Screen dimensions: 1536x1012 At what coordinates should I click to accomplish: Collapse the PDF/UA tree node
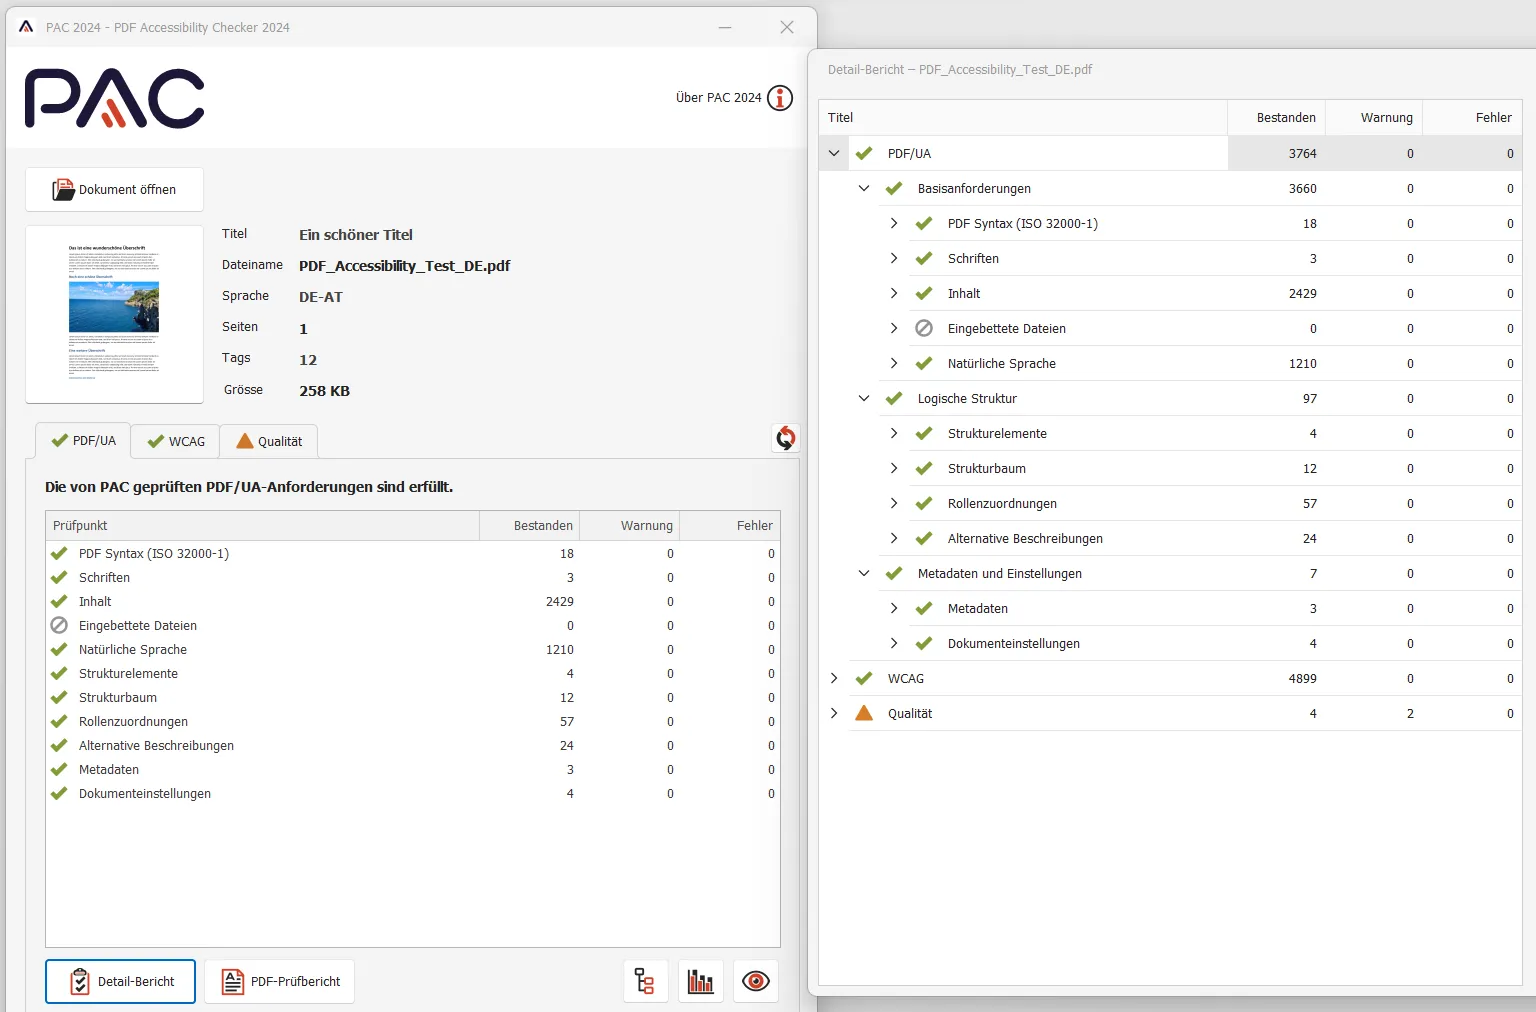(834, 153)
